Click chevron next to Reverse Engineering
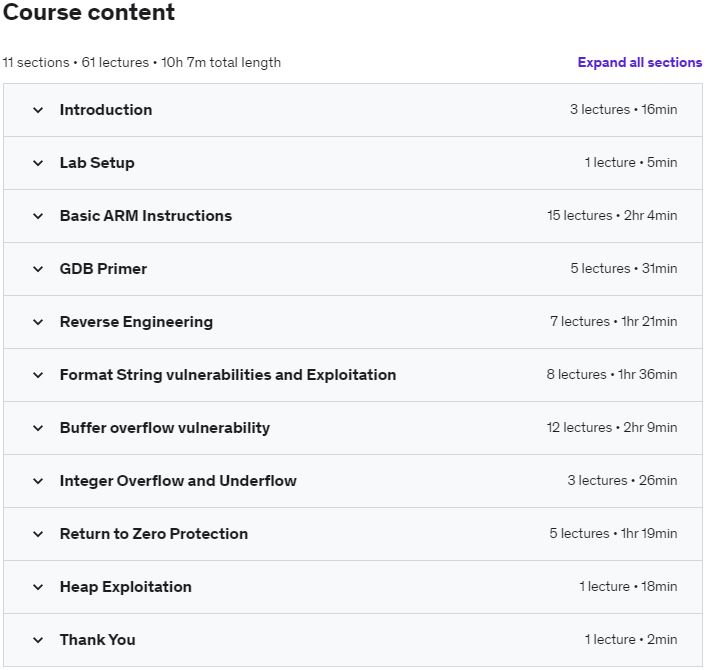The width and height of the screenshot is (706, 670). click(x=38, y=322)
